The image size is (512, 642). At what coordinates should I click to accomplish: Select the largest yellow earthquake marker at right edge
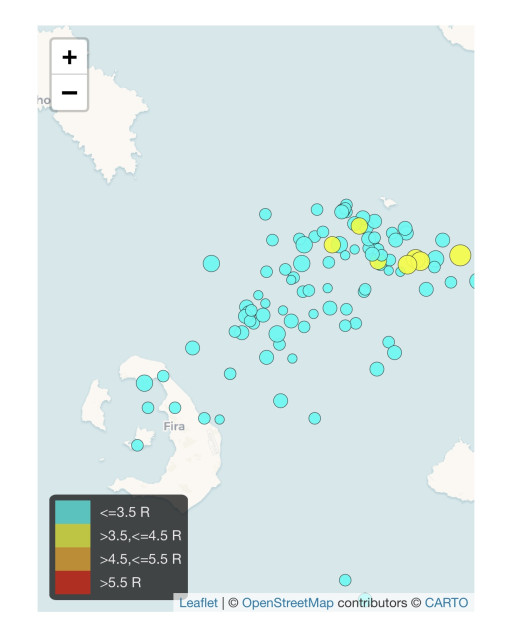[460, 255]
